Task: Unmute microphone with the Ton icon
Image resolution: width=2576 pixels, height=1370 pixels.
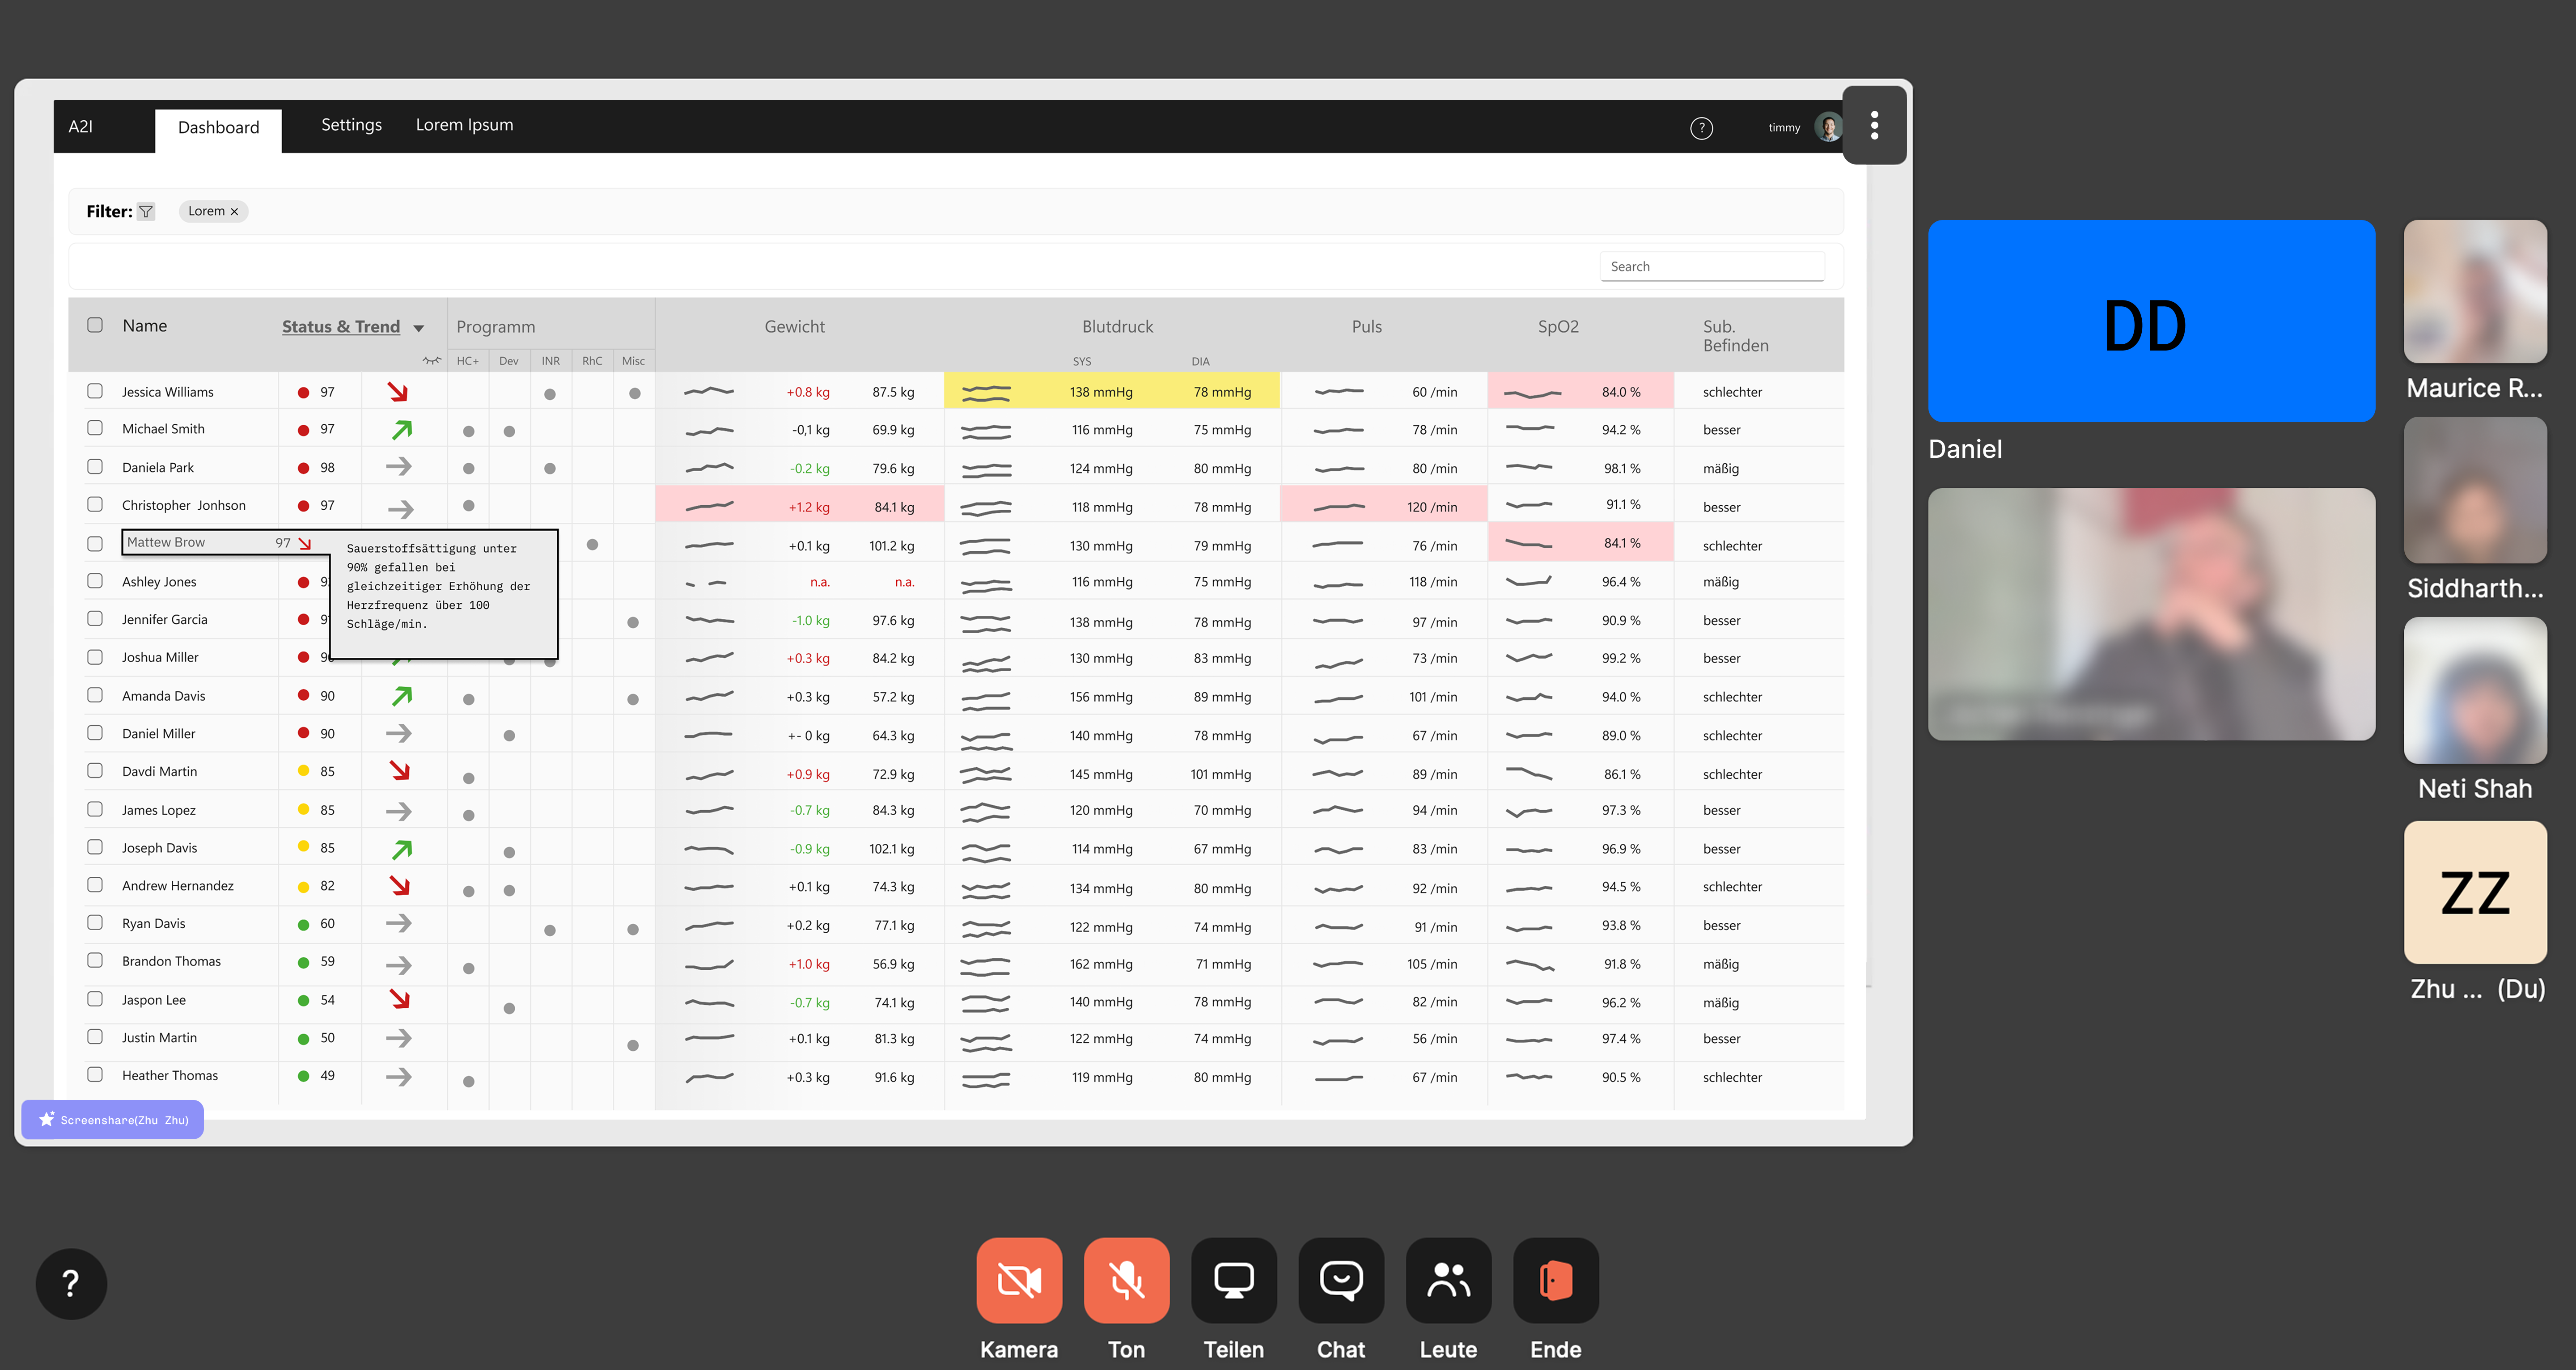Action: 1126,1280
